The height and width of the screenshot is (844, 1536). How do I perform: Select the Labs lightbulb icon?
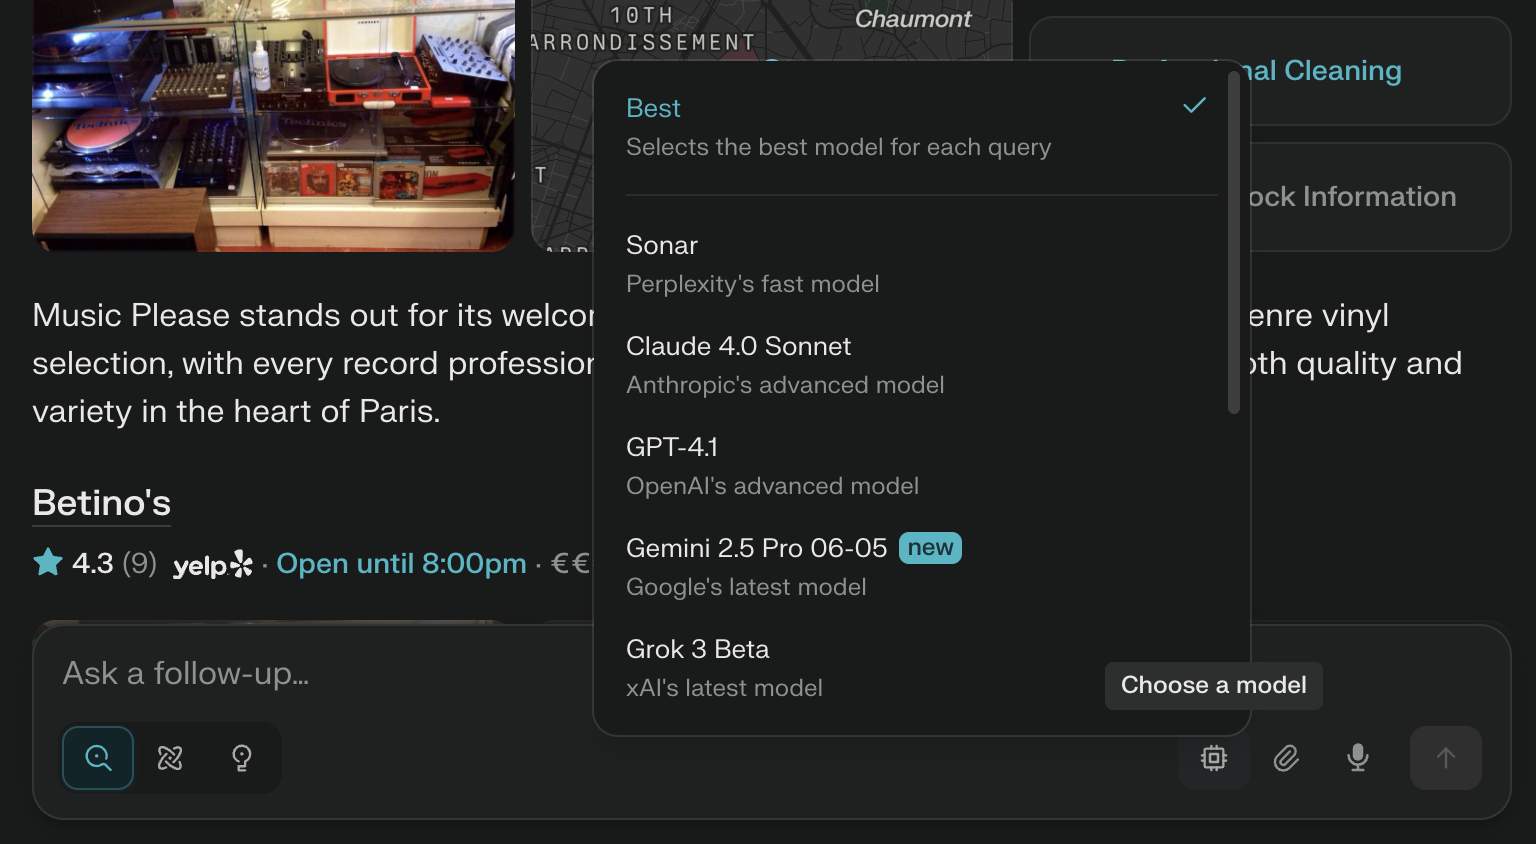point(241,758)
